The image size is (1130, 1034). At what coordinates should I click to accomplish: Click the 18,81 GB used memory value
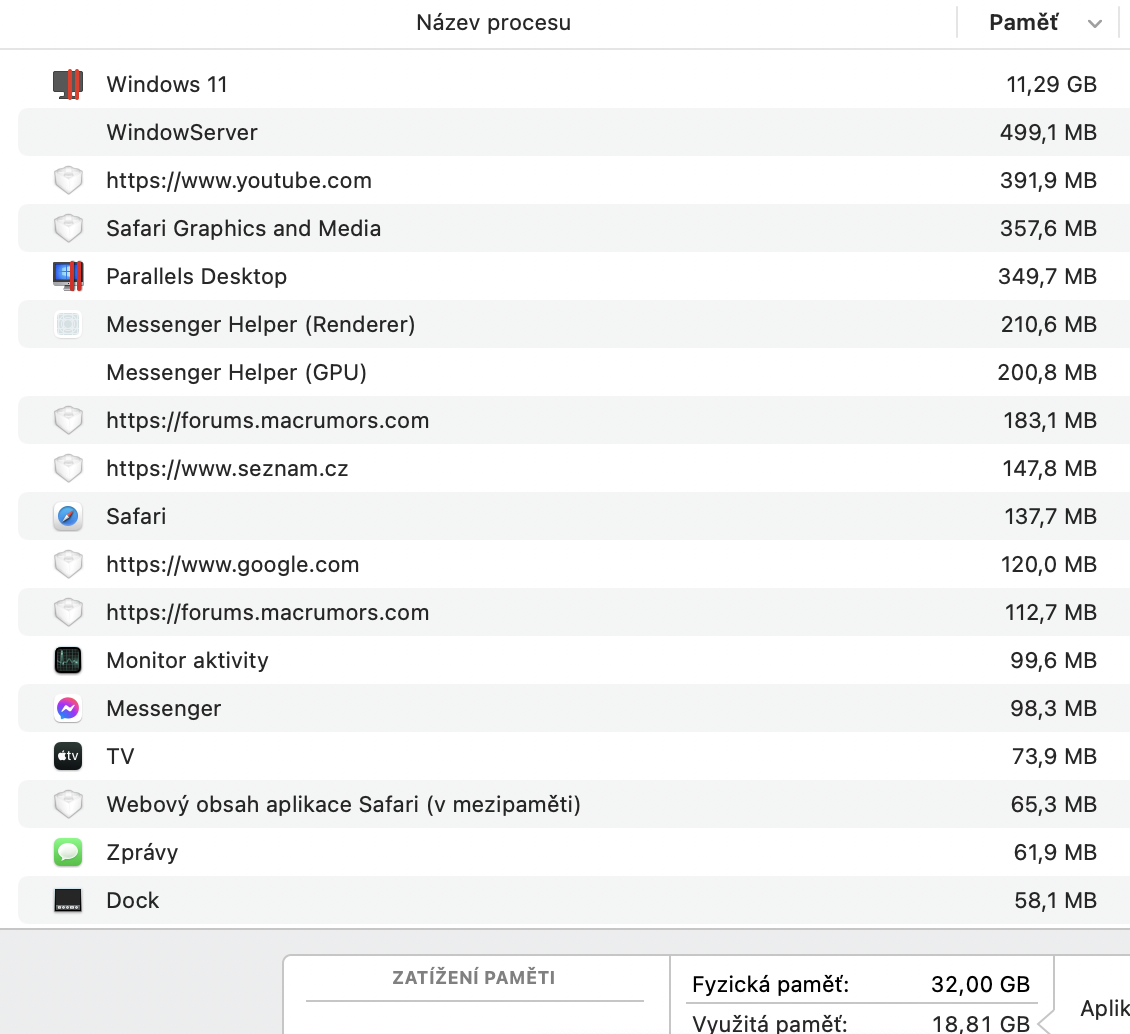(981, 1023)
